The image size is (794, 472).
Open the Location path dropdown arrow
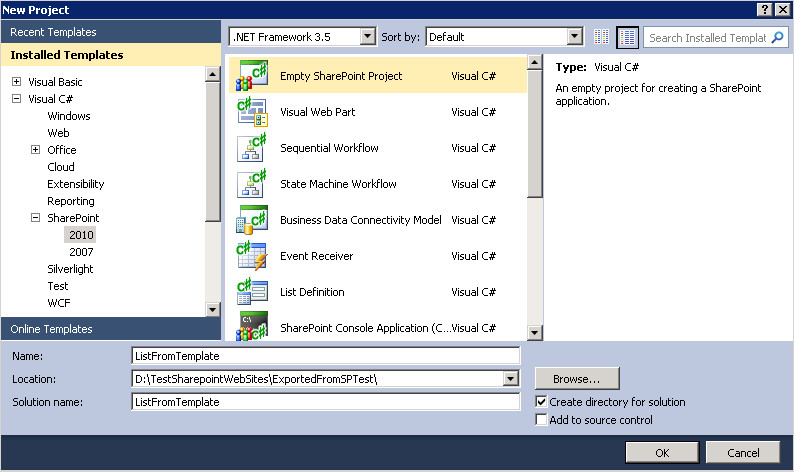point(511,378)
